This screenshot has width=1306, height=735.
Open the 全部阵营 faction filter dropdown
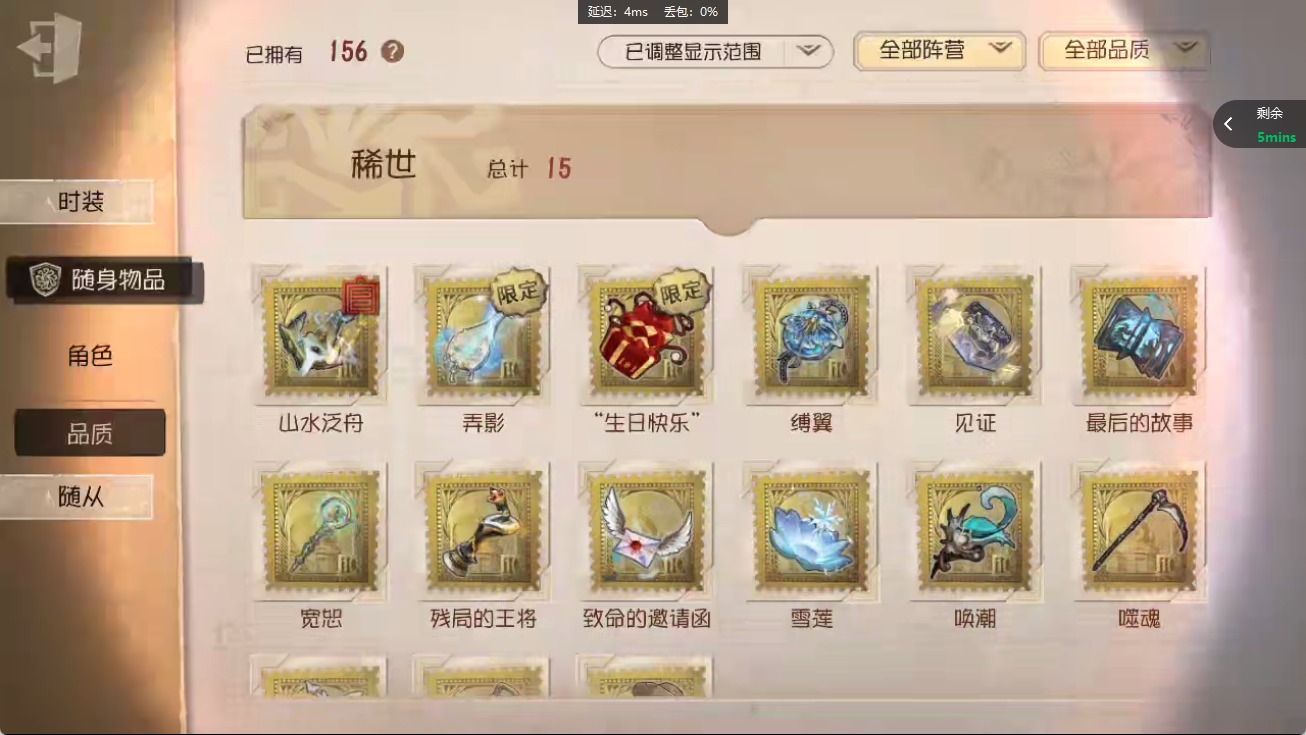coord(940,51)
